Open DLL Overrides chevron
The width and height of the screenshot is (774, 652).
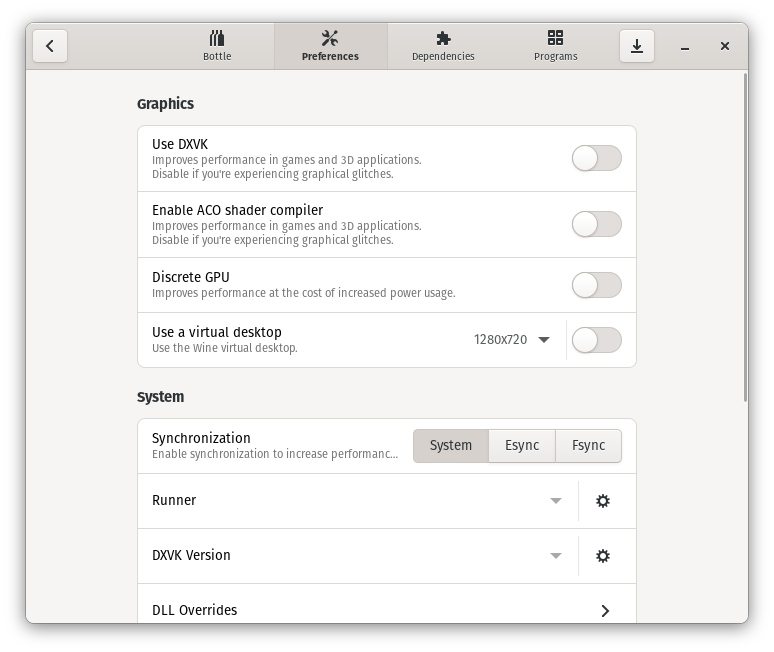[x=605, y=611]
